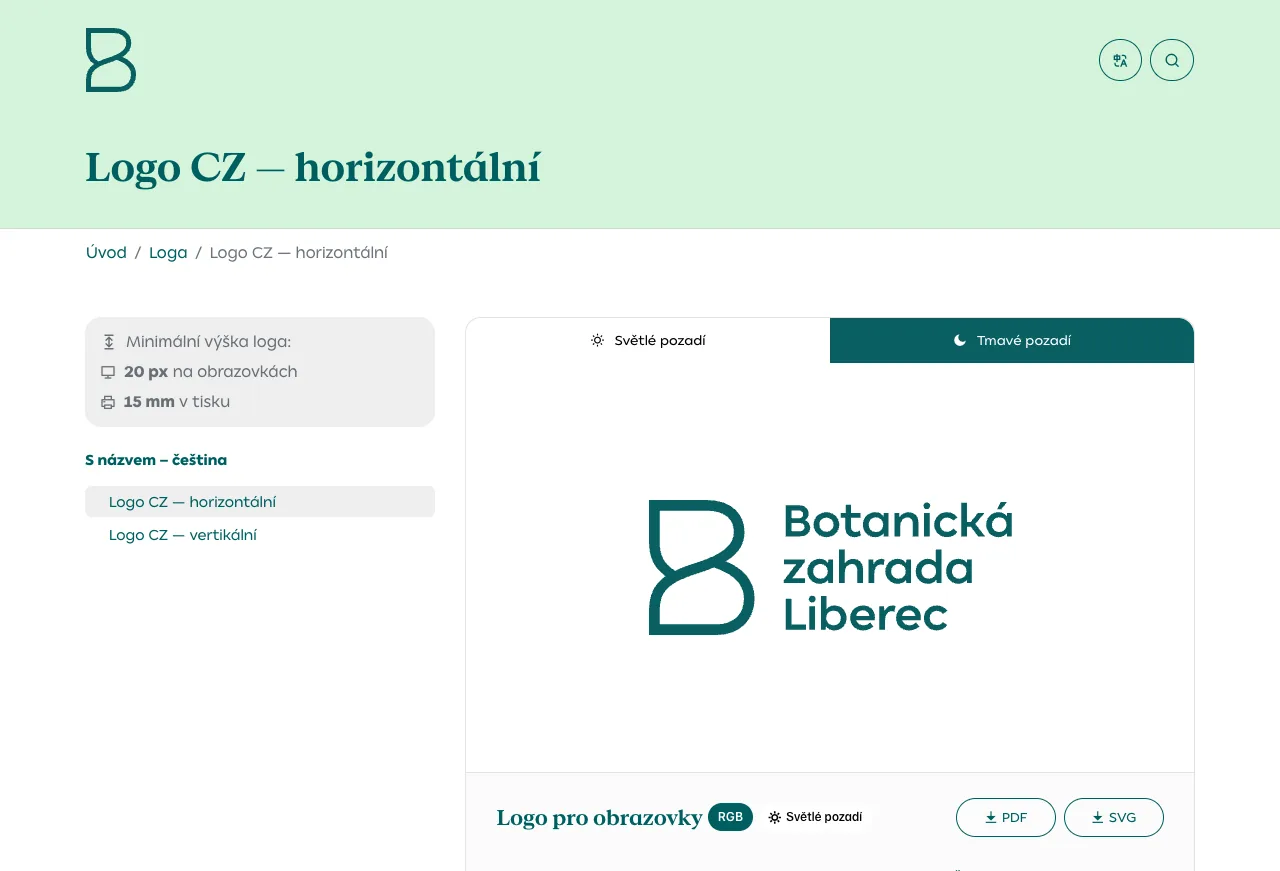1280x871 pixels.
Task: Click the current breadcrumb 'Logo CZ — horizontální'
Action: 299,252
